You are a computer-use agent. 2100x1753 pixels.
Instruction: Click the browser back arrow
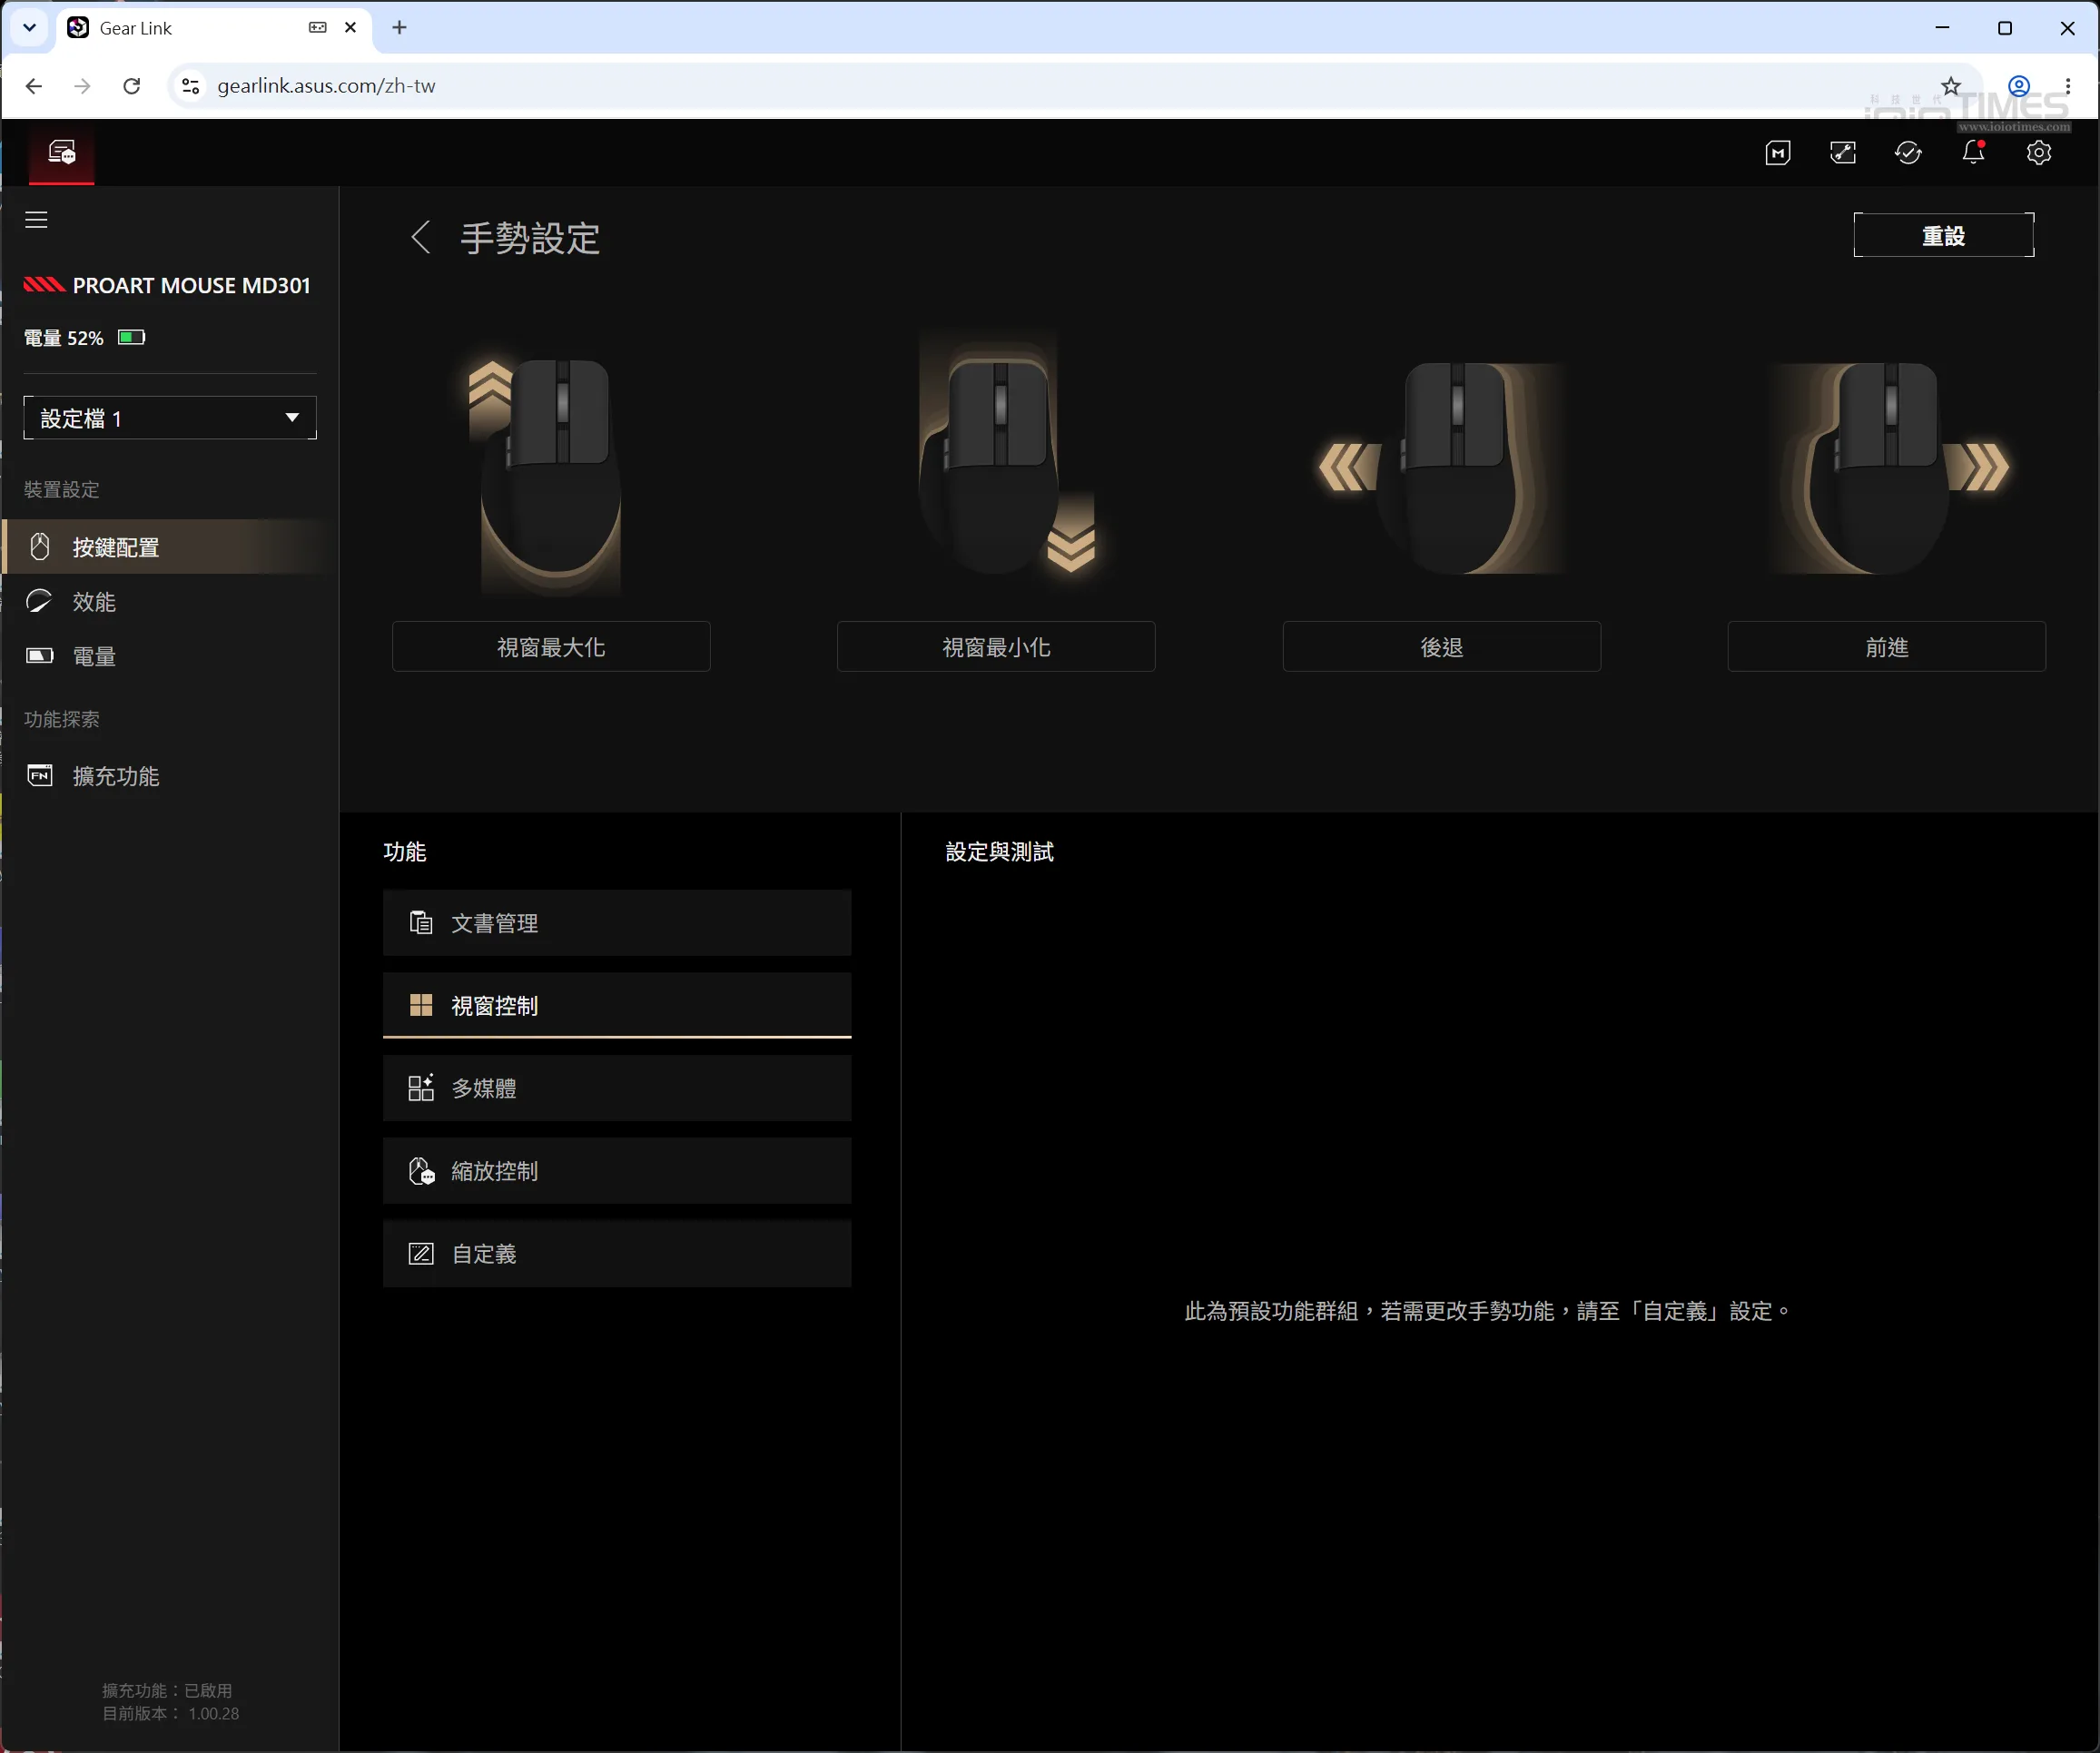[x=34, y=86]
